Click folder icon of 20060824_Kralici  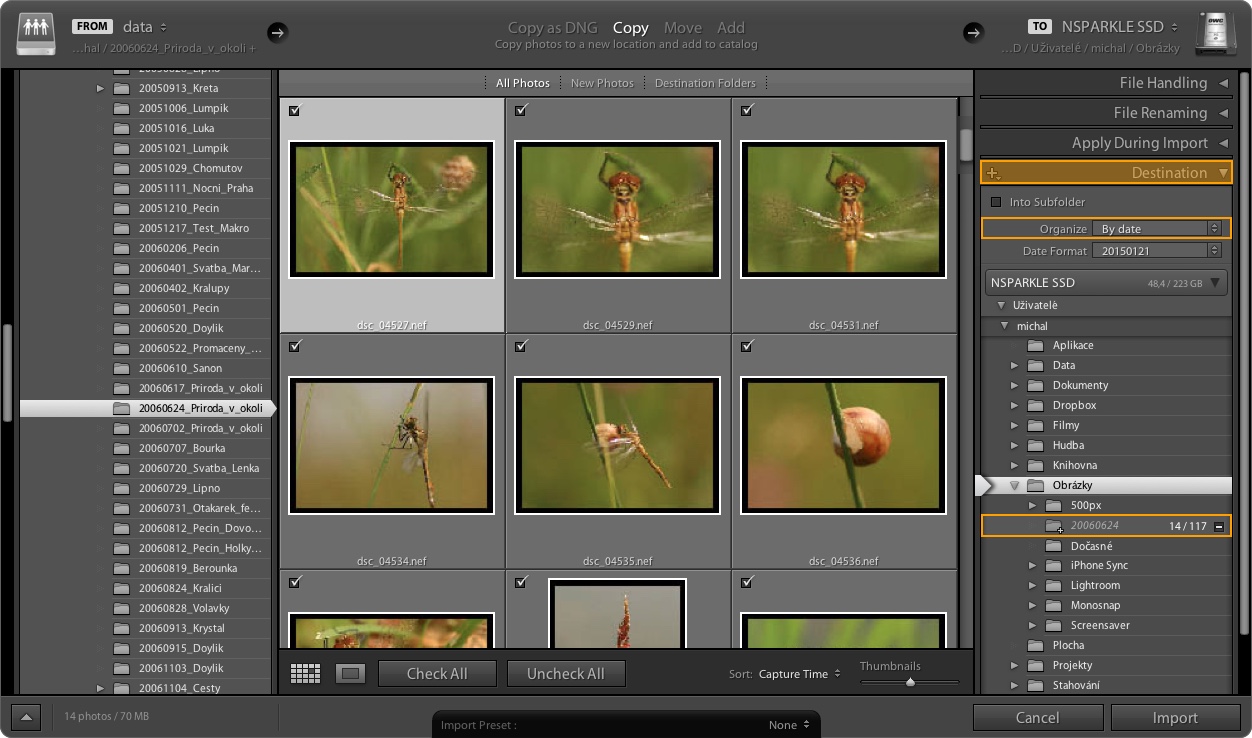122,588
